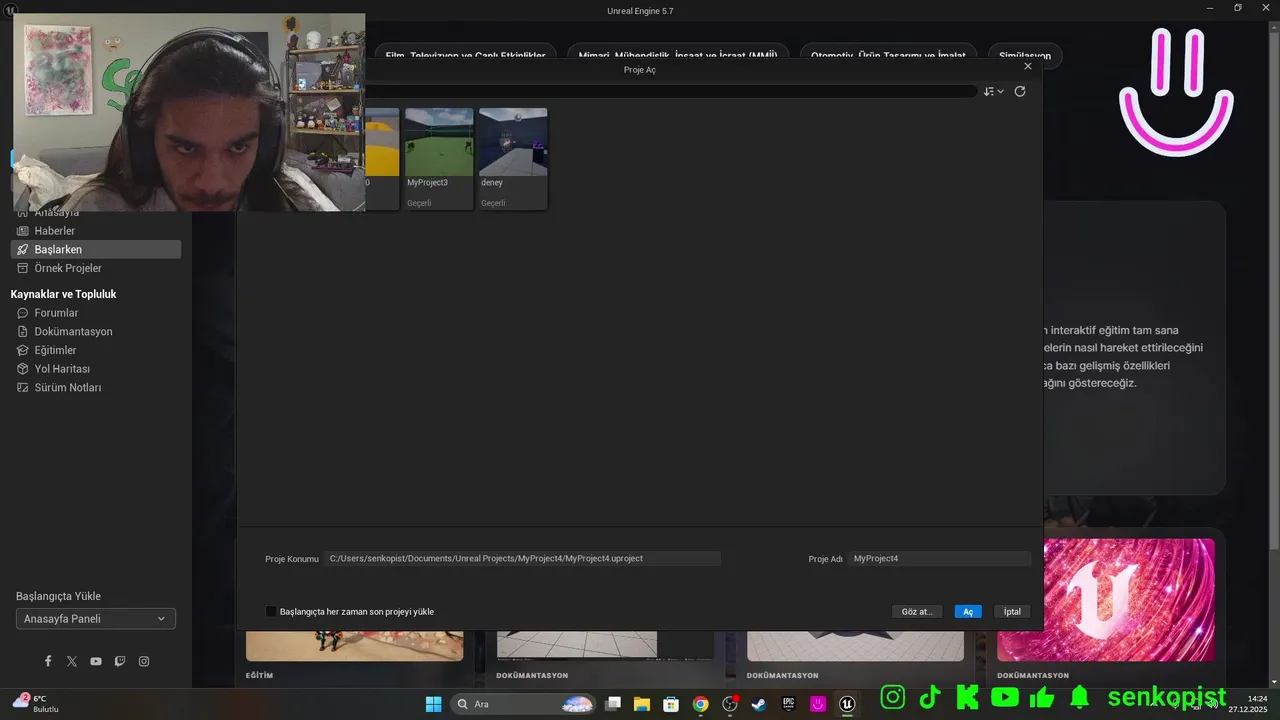1280x720 pixels.
Task: Click the Aç button to open project
Action: [x=968, y=611]
